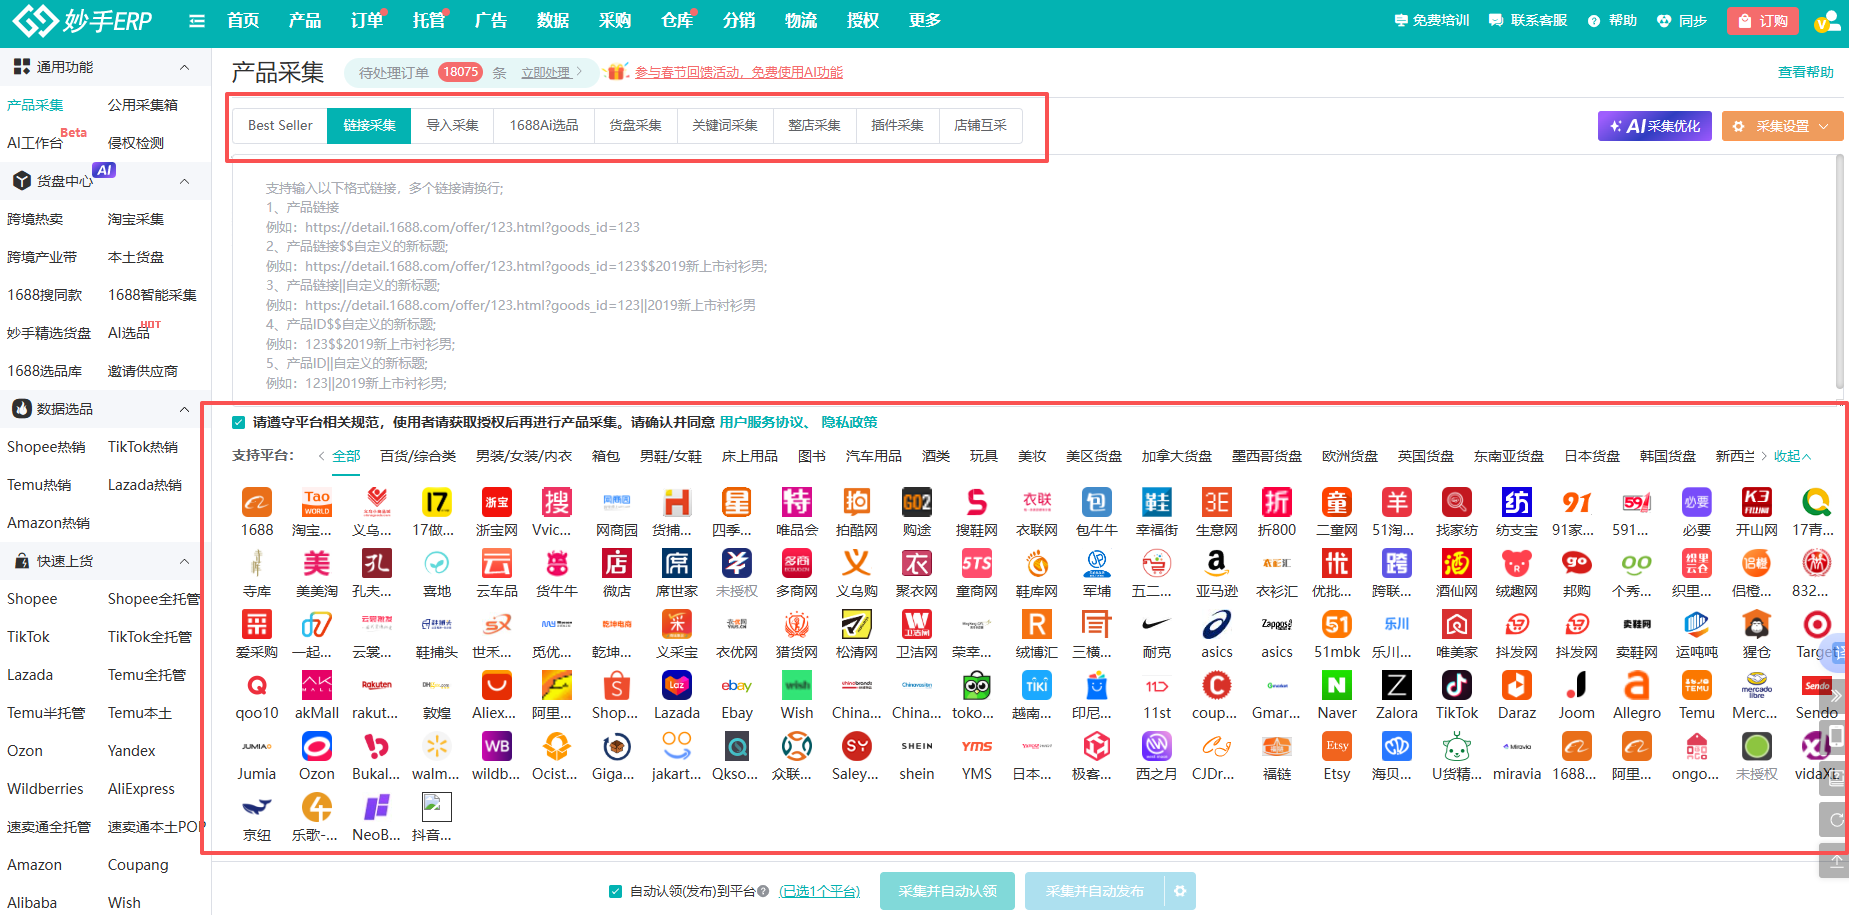Collapse platform categories with 收起
Image resolution: width=1849 pixels, height=915 pixels.
(x=1791, y=456)
